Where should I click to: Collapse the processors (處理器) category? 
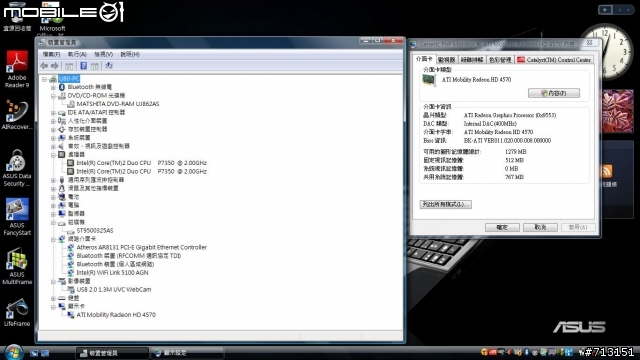(x=53, y=155)
